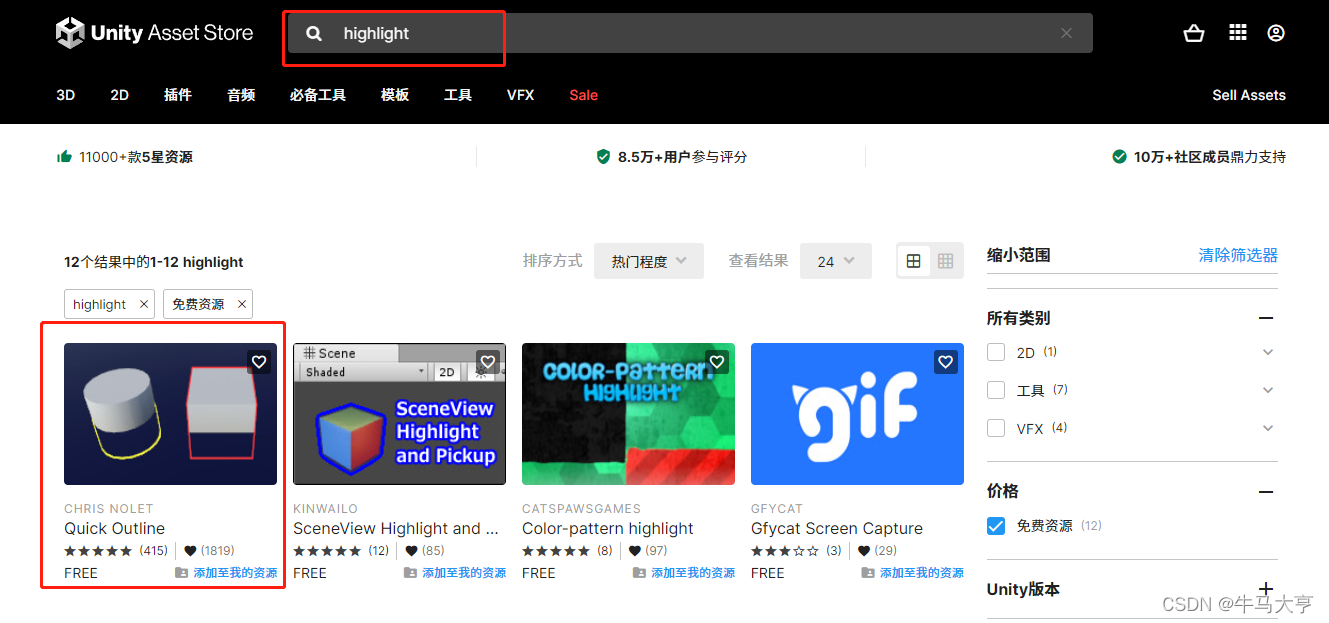Open the Quick Outline thumbnail
Screen dimensions: 1329x623
[x=170, y=414]
